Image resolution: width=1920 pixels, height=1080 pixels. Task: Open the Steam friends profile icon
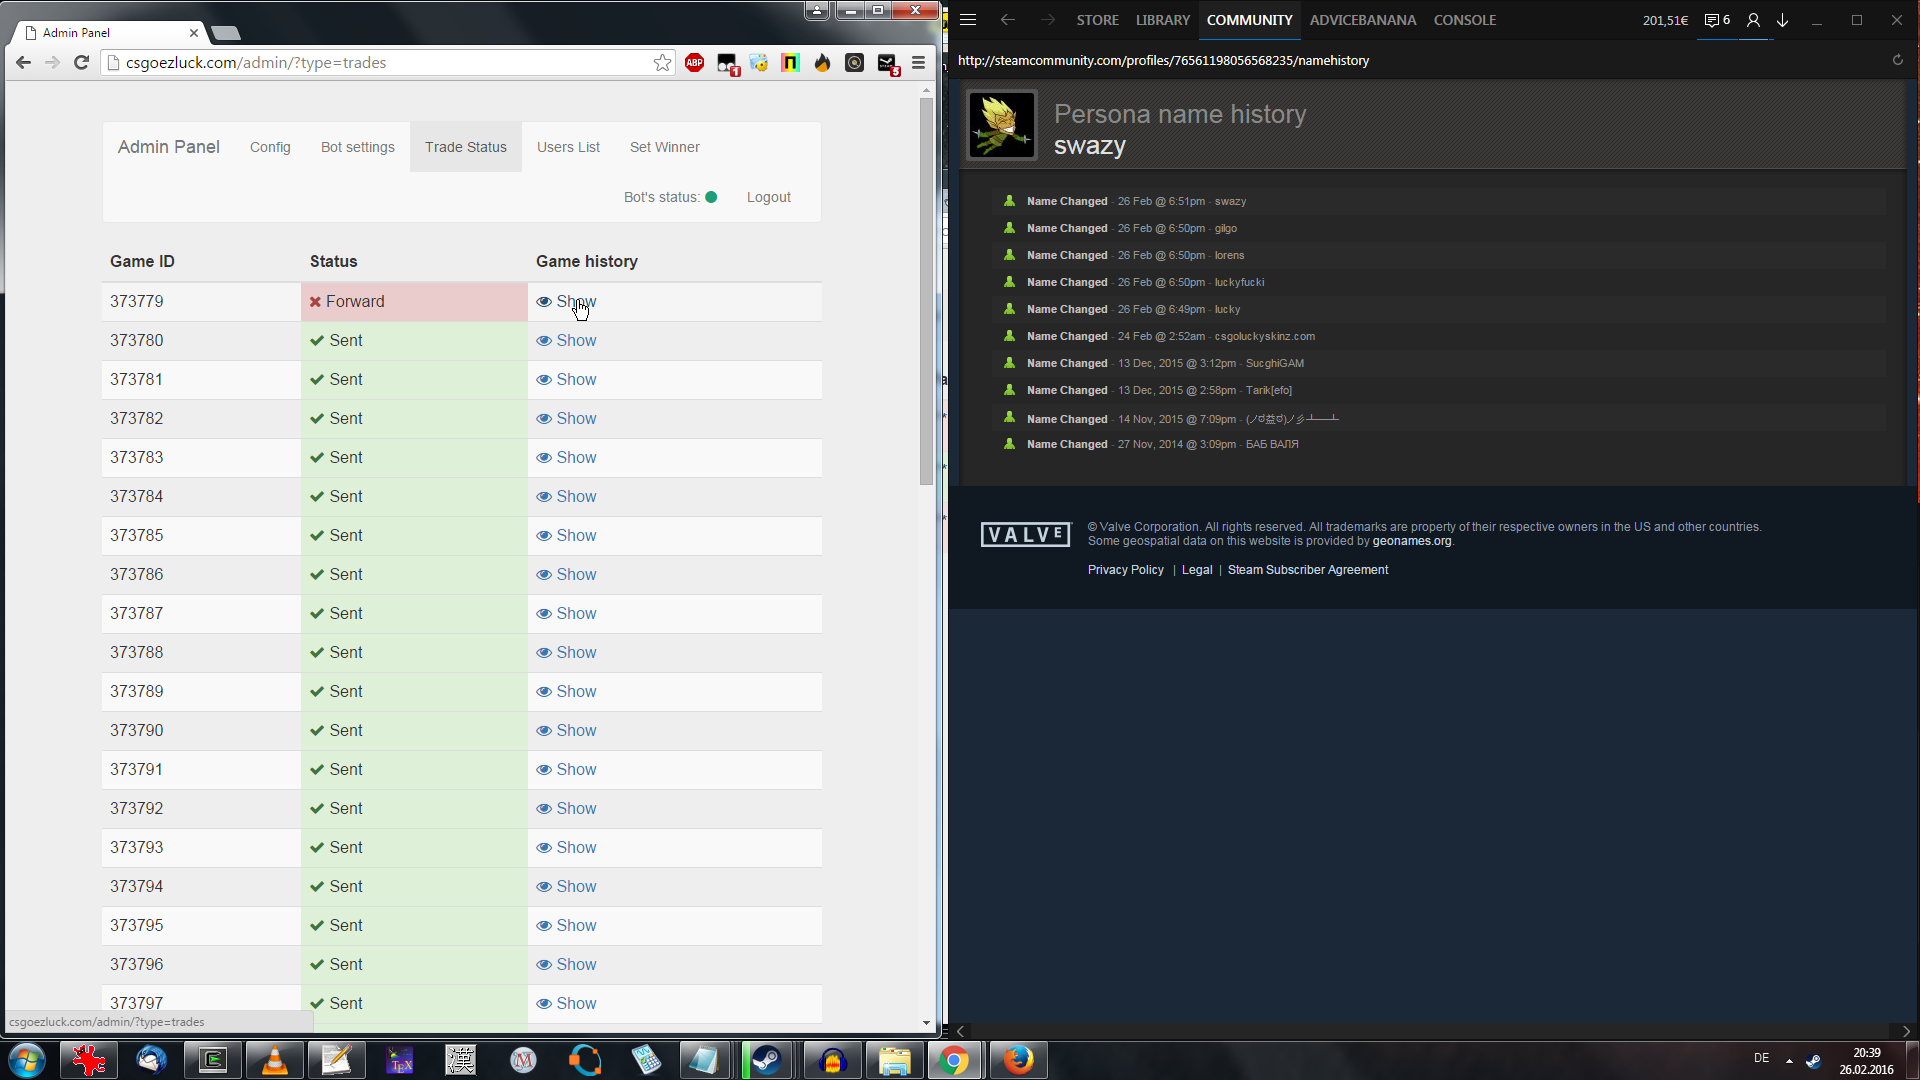point(1753,20)
